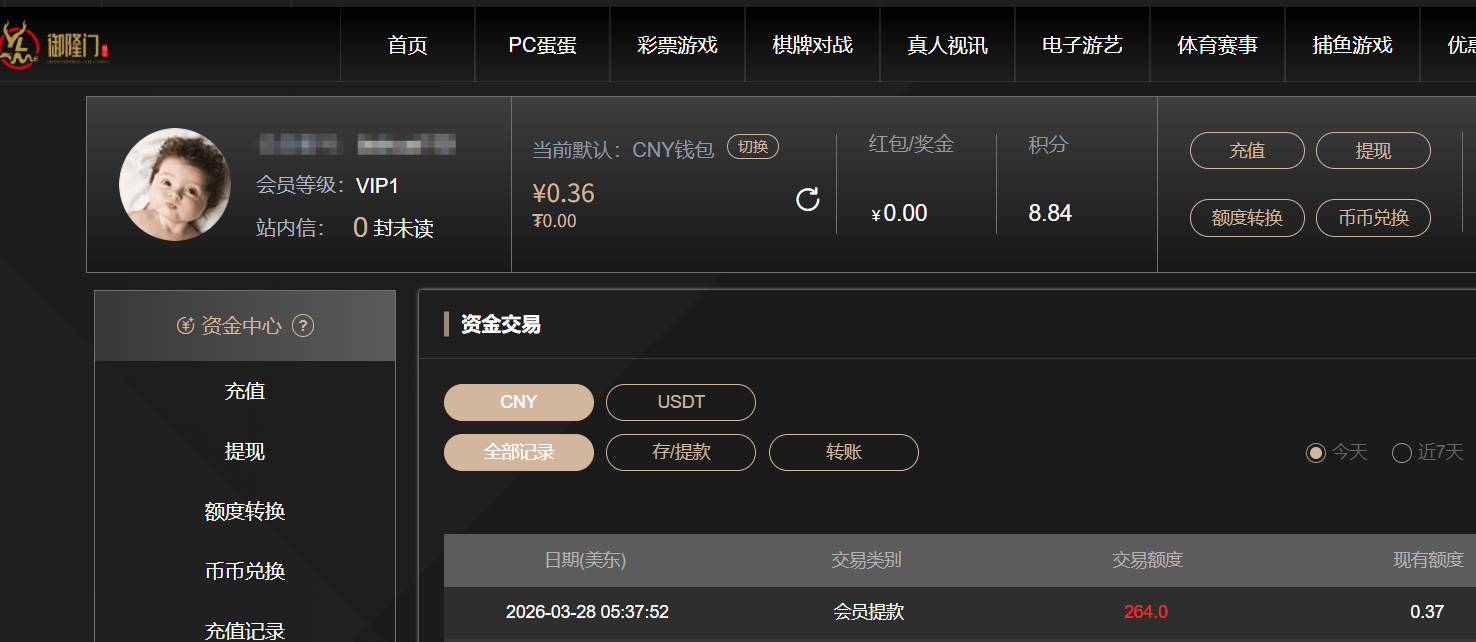This screenshot has height=642, width=1476.
Task: Select the 近7天 radio button
Action: [1402, 453]
